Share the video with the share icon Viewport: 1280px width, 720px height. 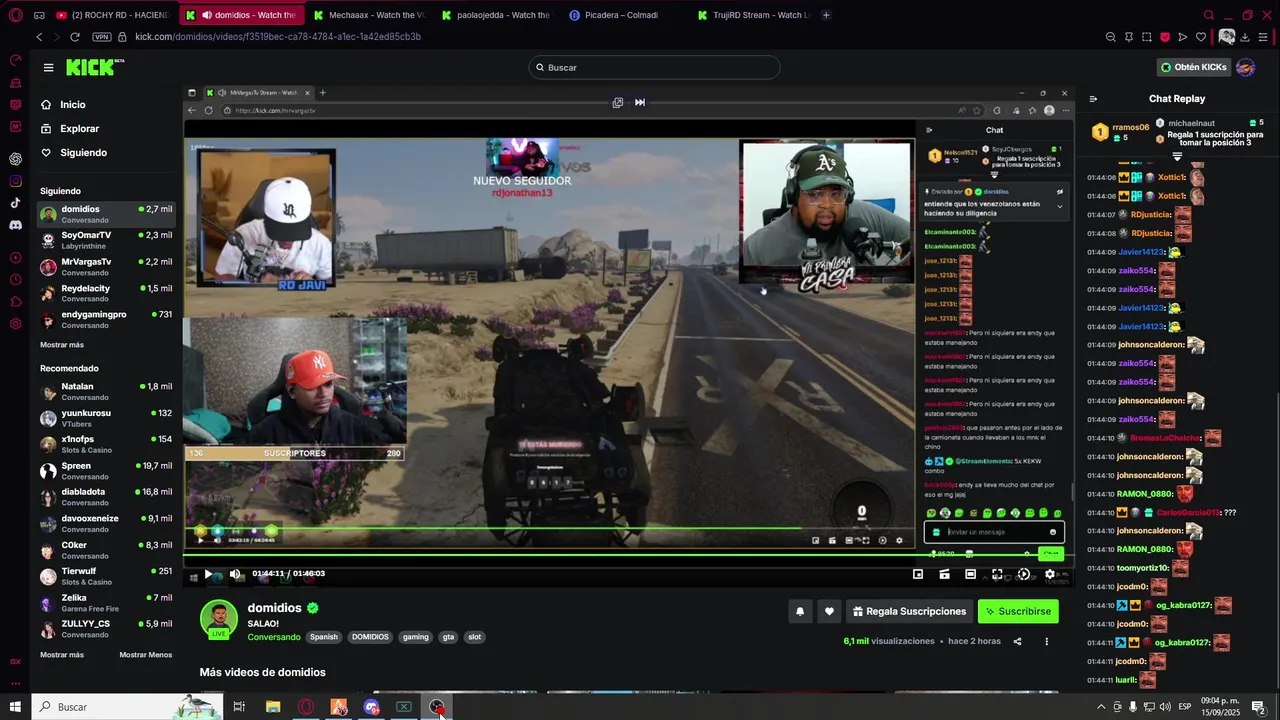1017,641
